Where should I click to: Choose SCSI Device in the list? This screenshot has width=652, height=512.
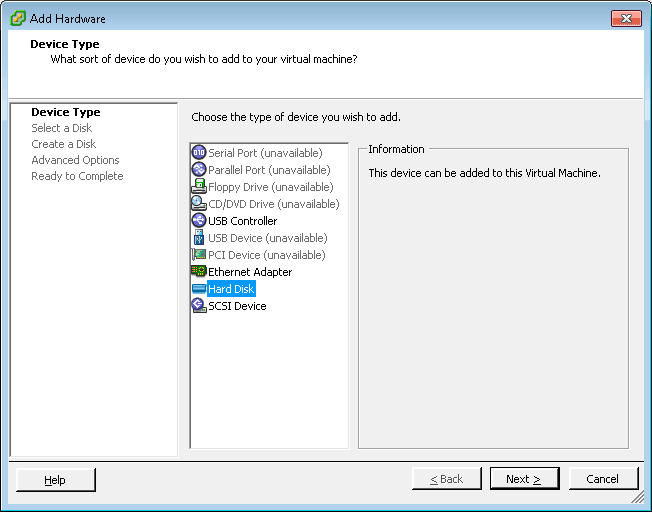pos(237,306)
